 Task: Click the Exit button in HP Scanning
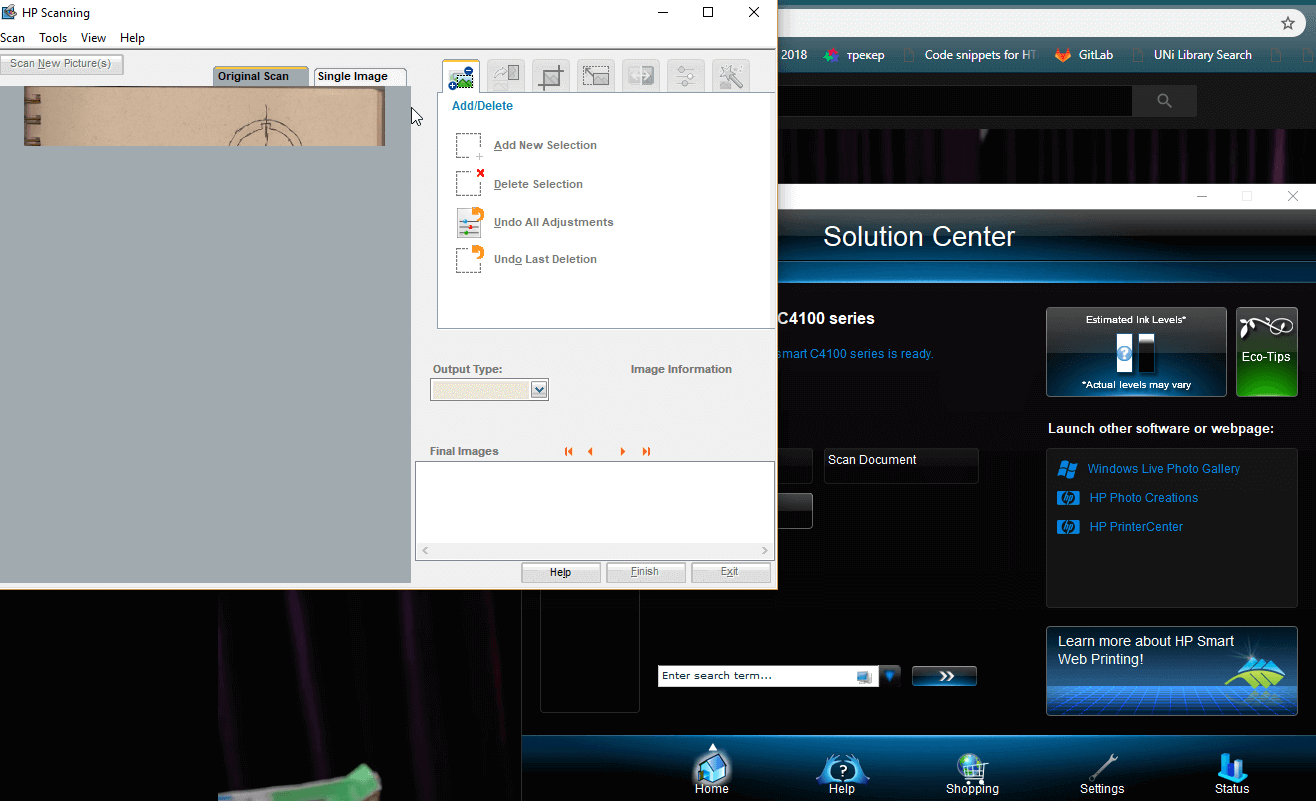pos(731,572)
